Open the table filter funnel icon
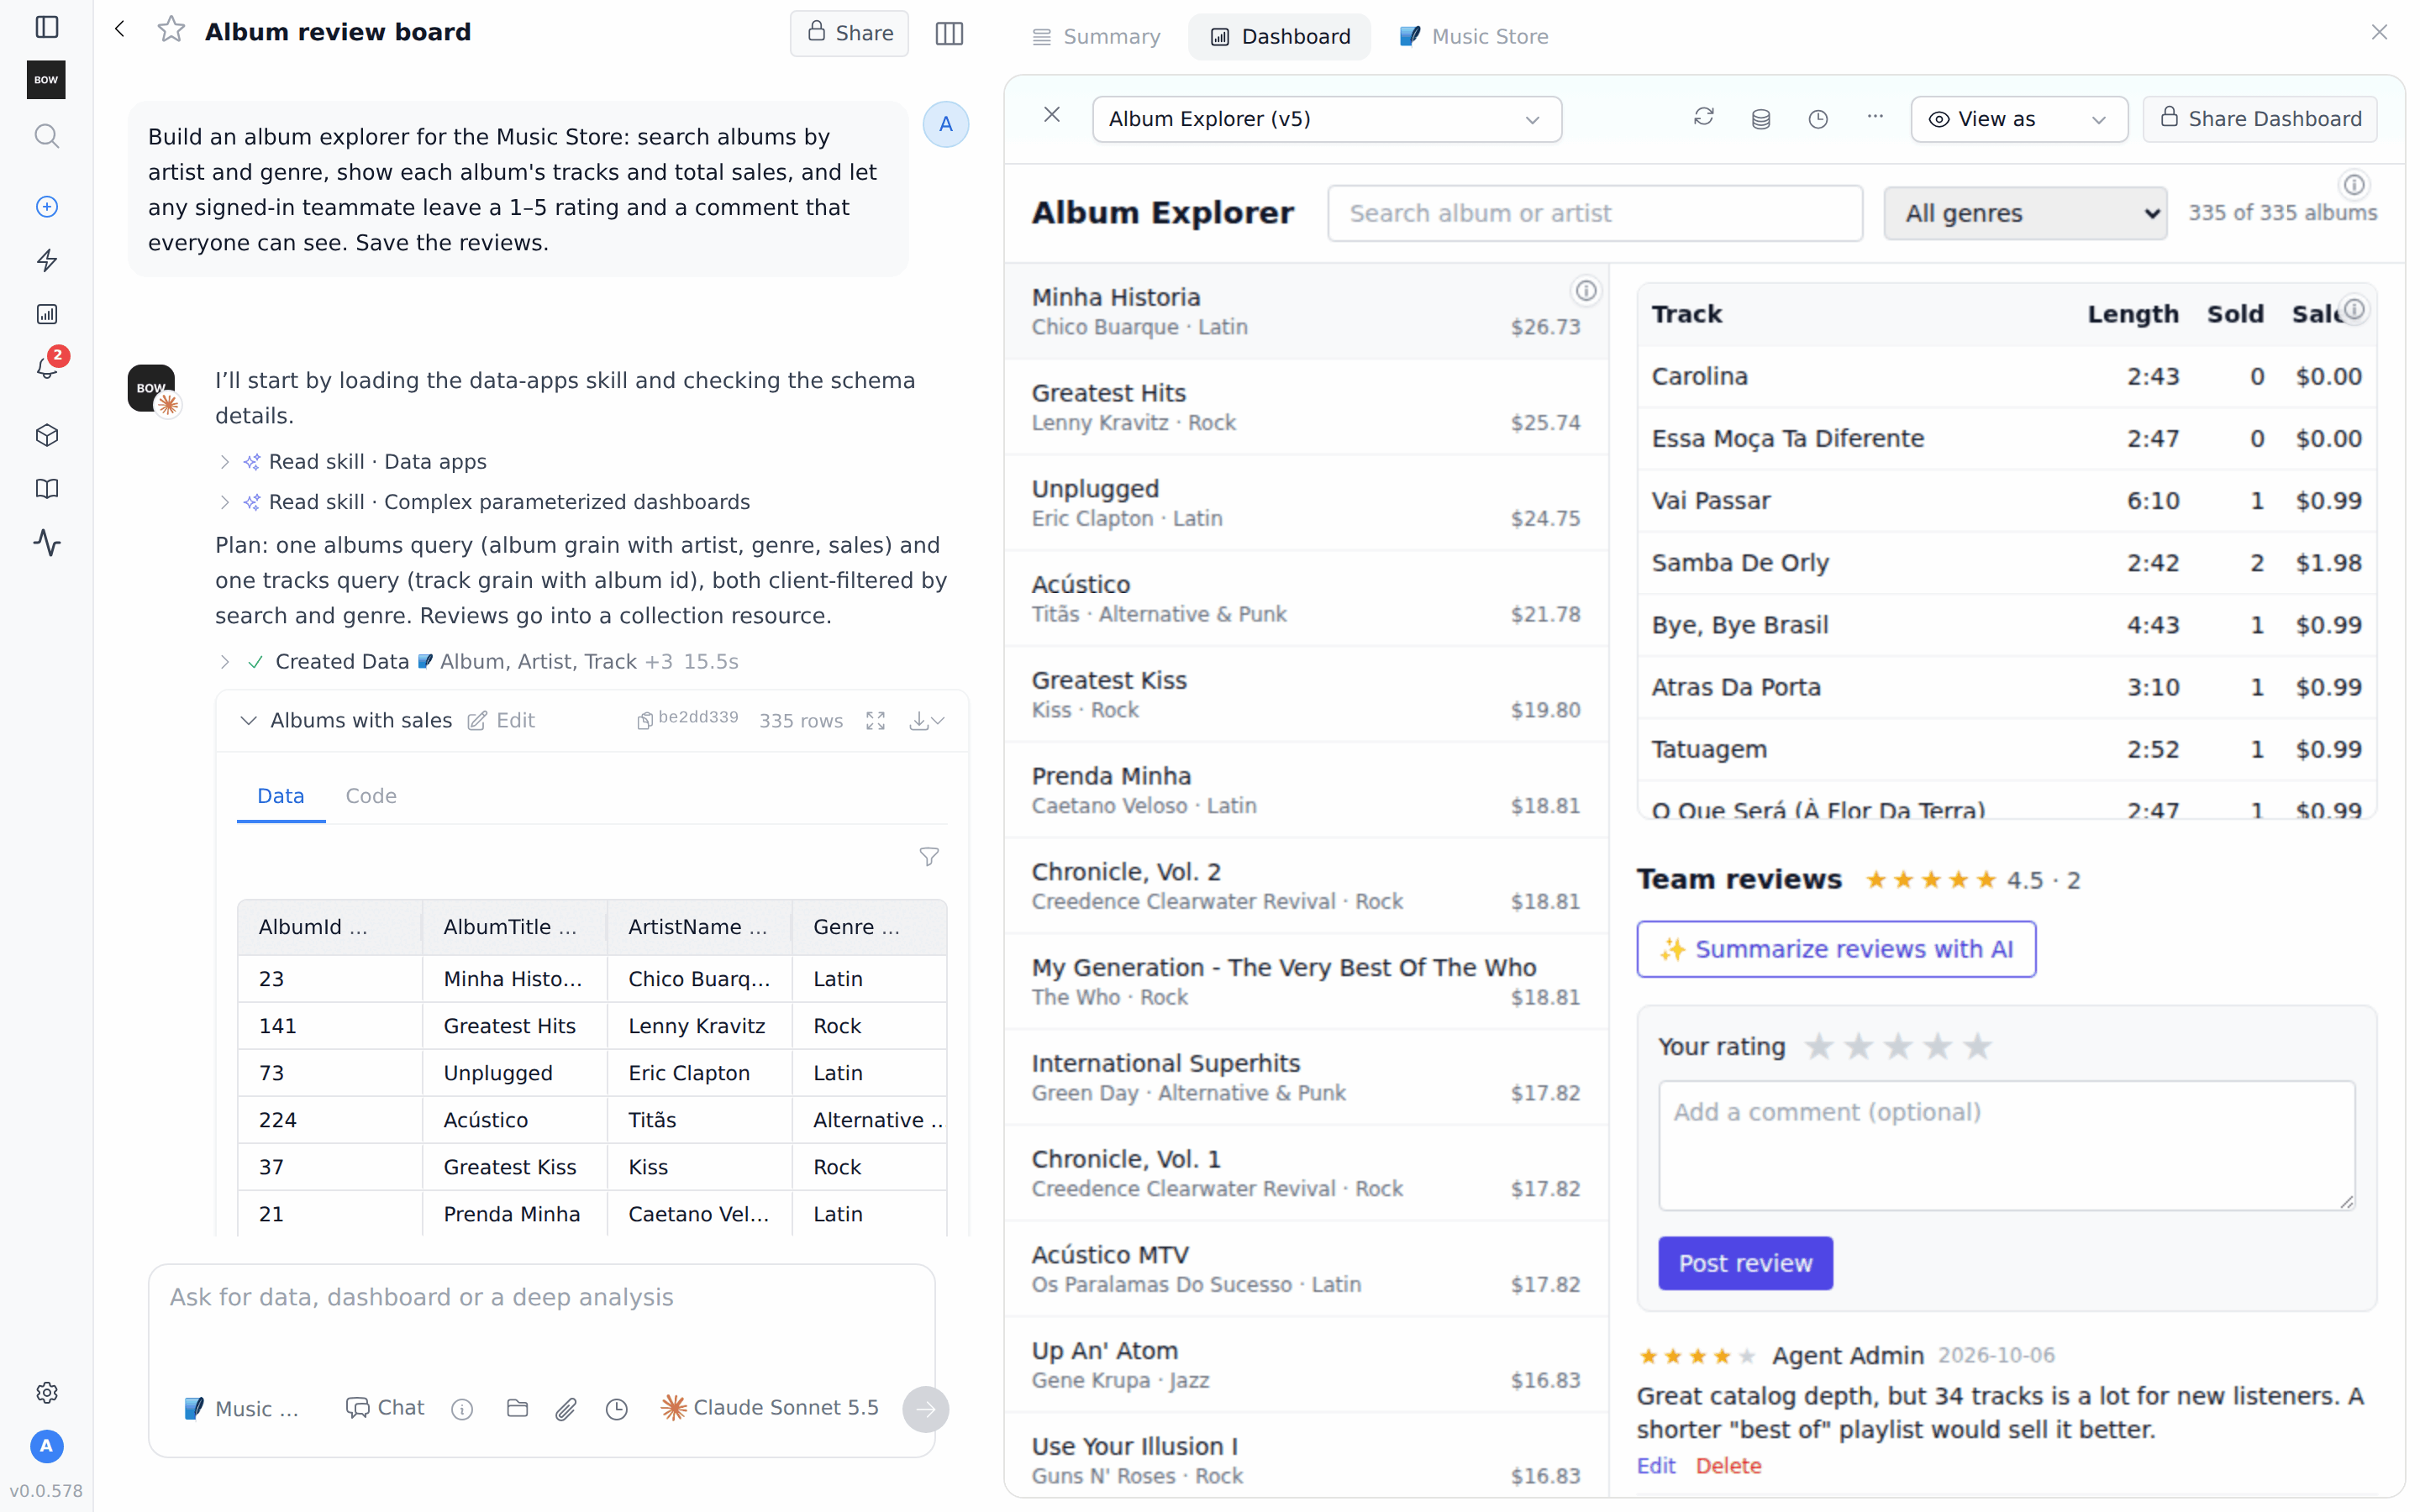 point(929,857)
